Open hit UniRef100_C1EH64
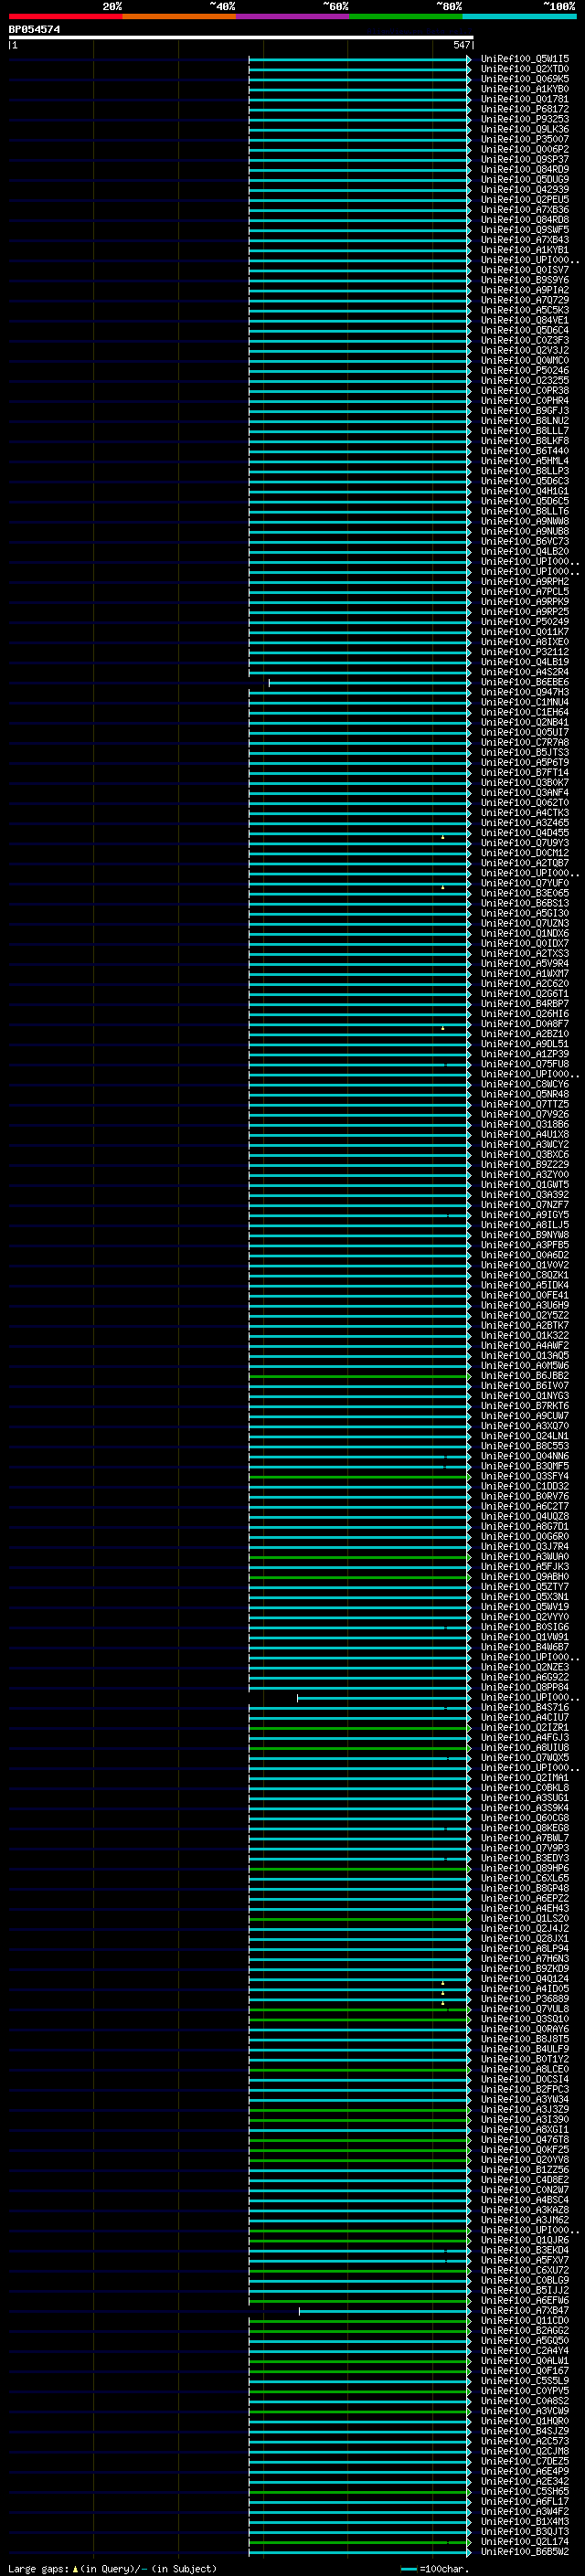 [x=525, y=712]
